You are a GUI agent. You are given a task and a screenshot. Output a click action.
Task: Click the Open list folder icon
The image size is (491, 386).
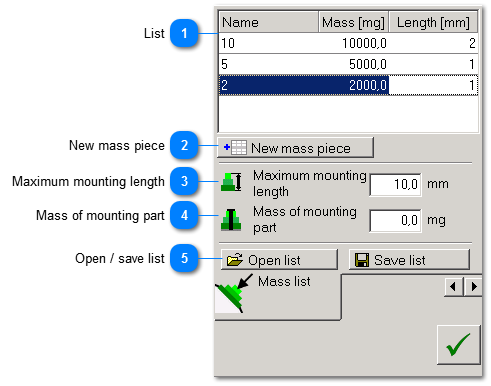tap(235, 260)
